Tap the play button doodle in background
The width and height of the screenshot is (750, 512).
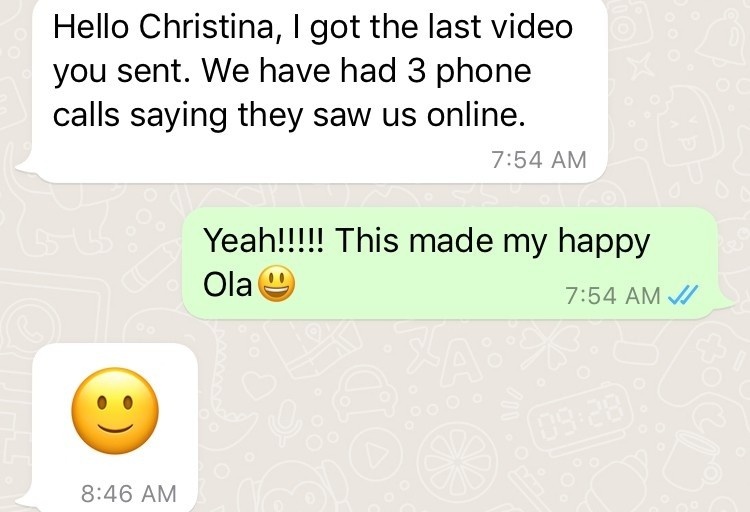[x=375, y=453]
